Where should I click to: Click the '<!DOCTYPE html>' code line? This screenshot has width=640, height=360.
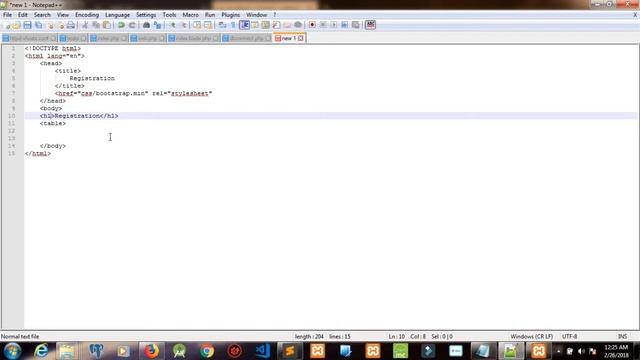pos(53,49)
